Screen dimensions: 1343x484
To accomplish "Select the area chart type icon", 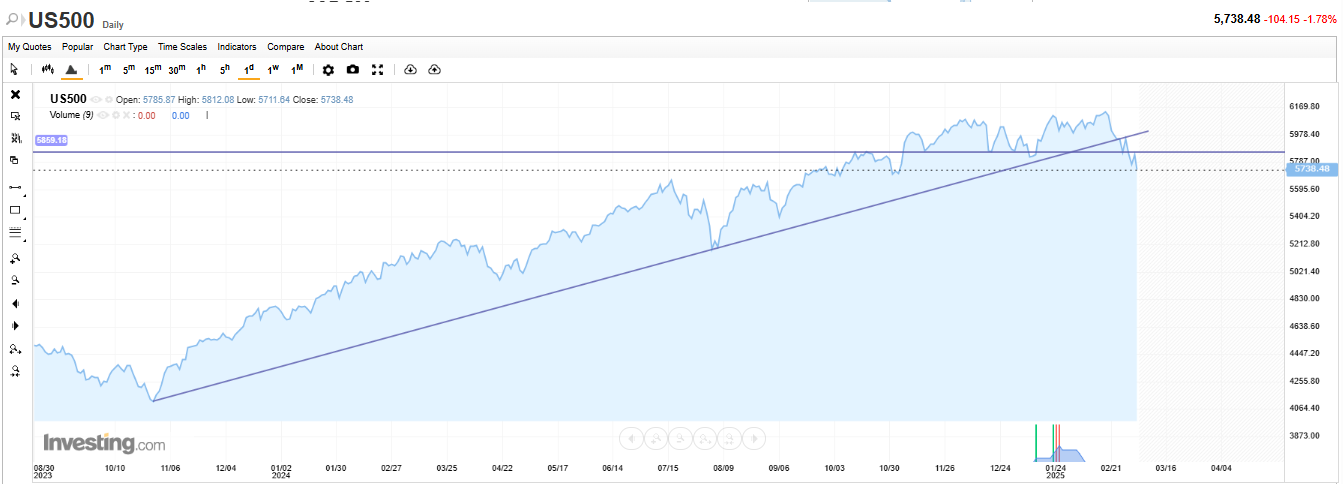I will tap(71, 69).
